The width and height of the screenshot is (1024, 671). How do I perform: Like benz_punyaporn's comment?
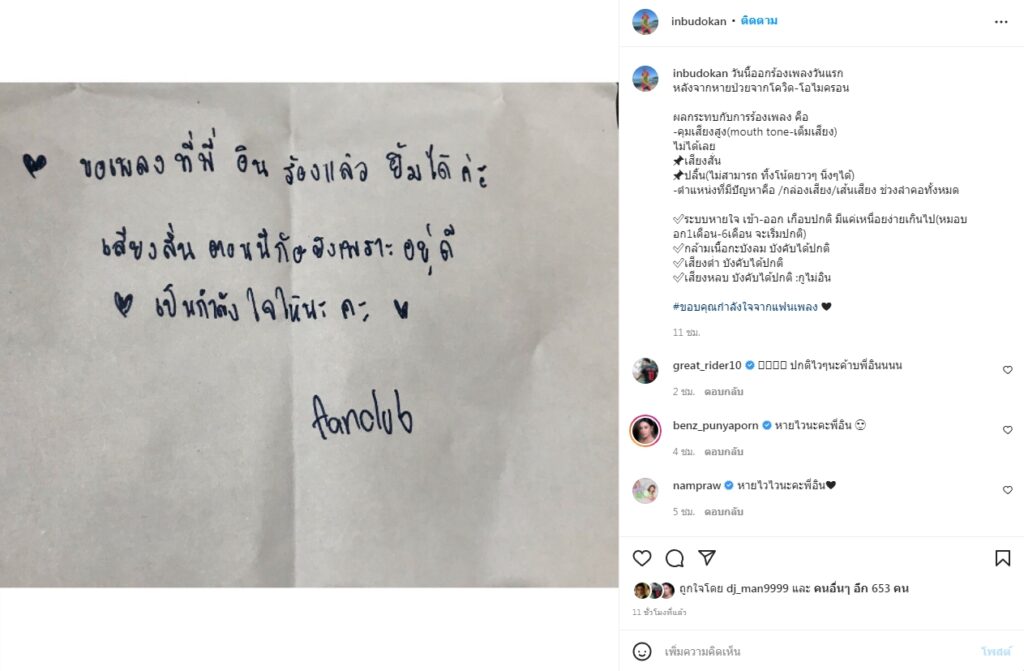[1008, 430]
